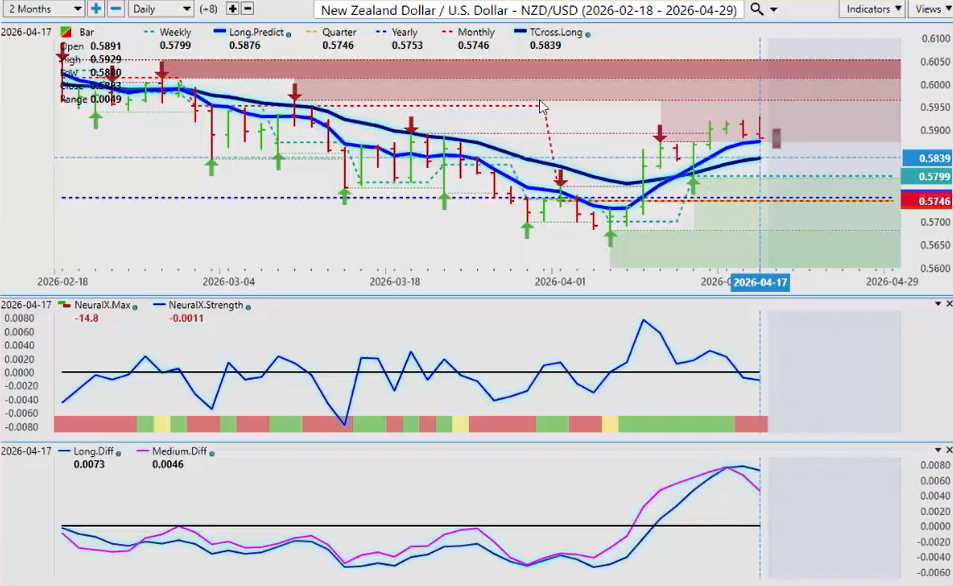Toggle the Long.Predict indicator dot
The width and height of the screenshot is (953, 586).
(x=288, y=34)
